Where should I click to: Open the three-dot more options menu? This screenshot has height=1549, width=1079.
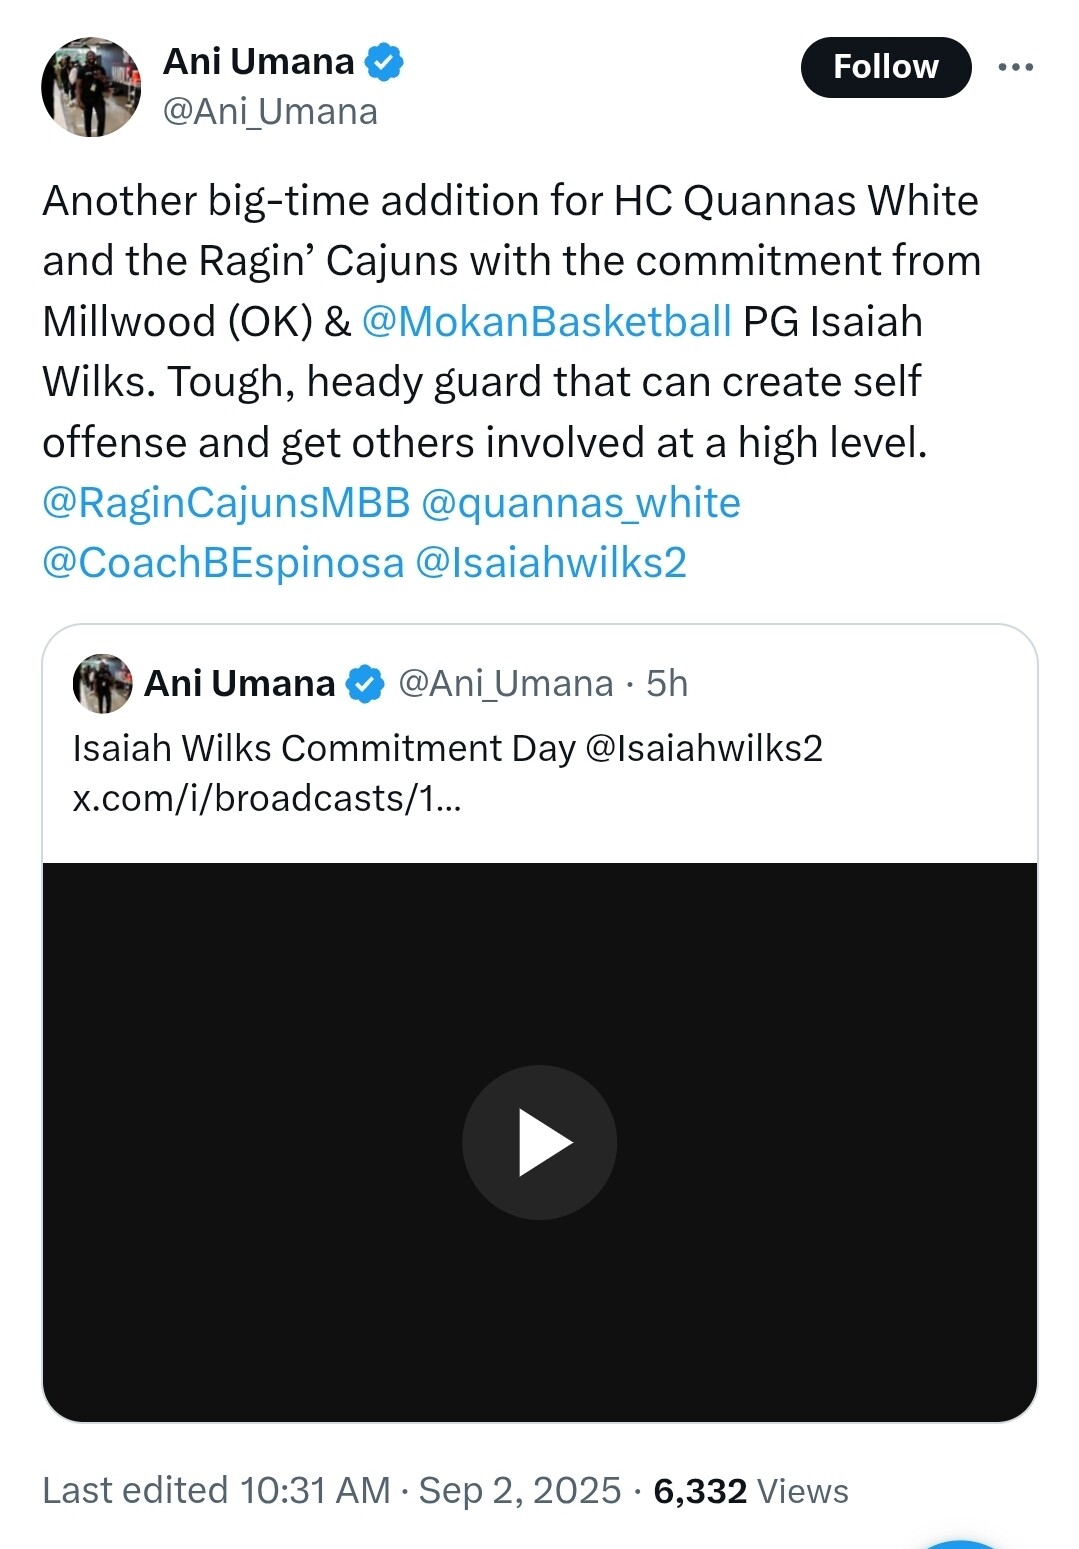coord(1015,67)
